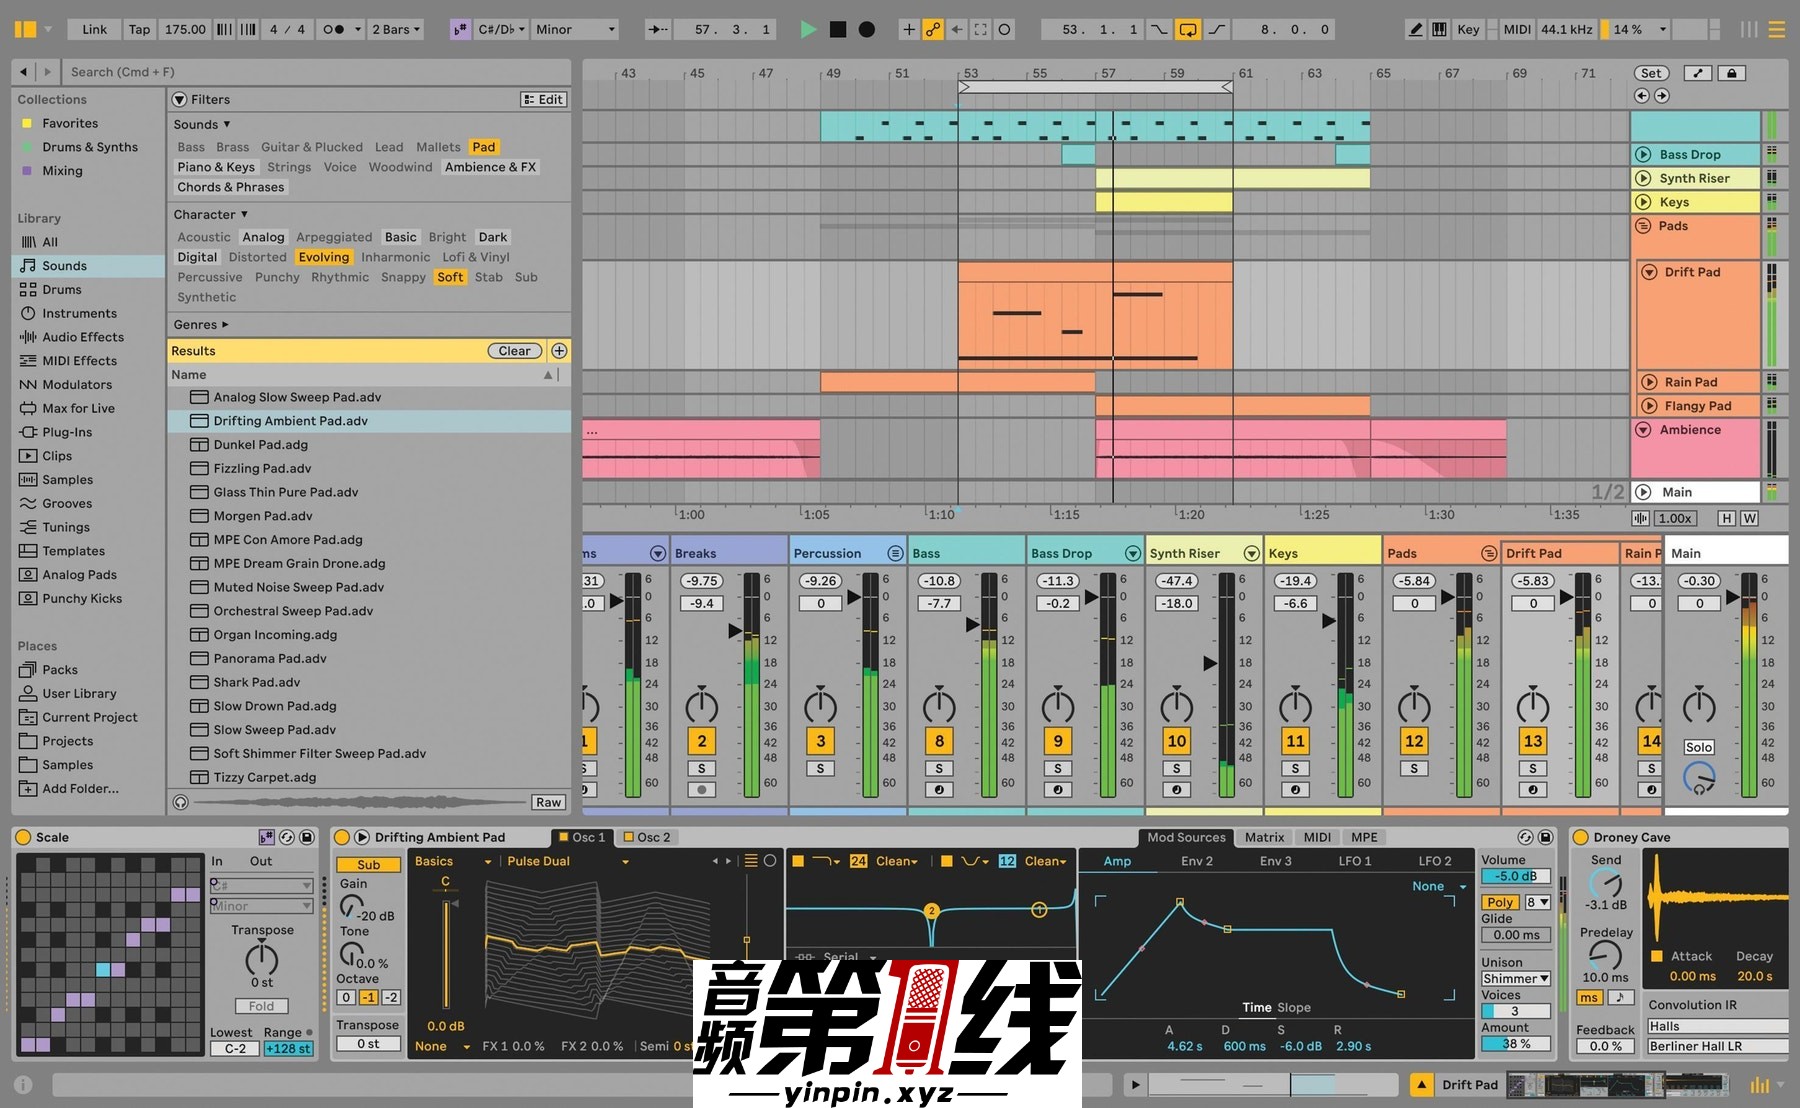This screenshot has height=1108, width=1800.
Task: Expand the Genres filter group
Action: [x=201, y=324]
